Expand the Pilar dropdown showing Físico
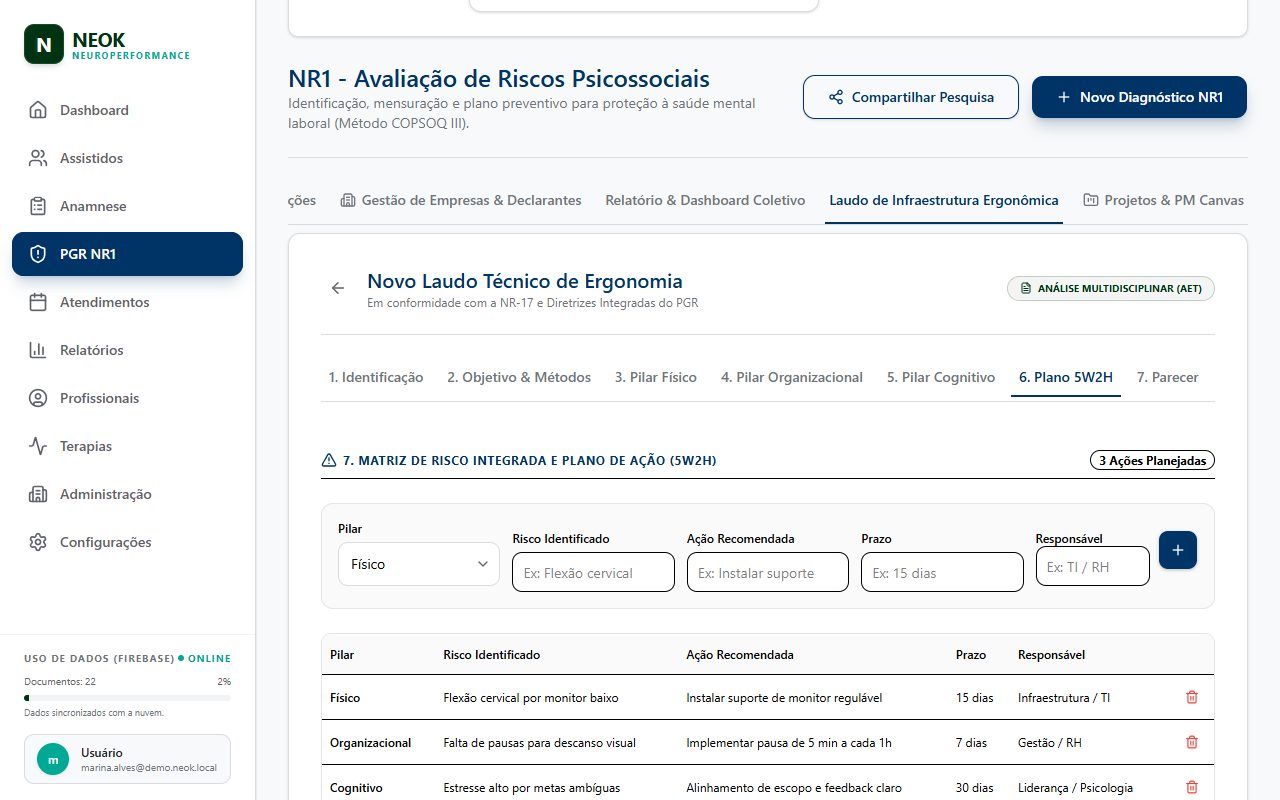Screen dimensions: 1280x800 (419, 564)
